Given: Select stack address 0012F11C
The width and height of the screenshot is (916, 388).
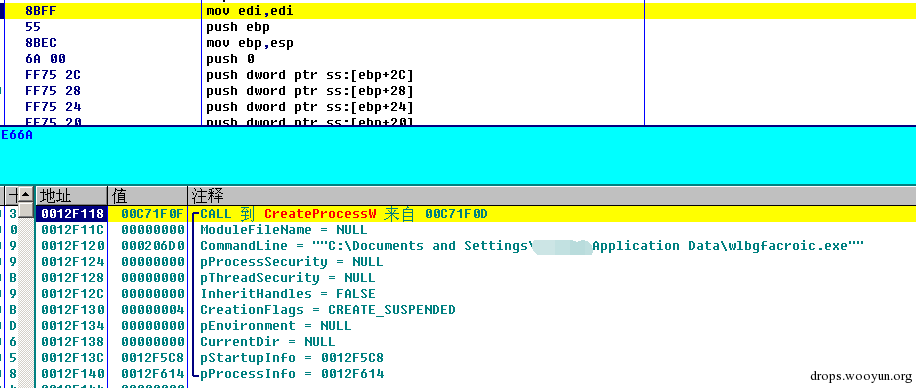Looking at the screenshot, I should tap(72, 230).
